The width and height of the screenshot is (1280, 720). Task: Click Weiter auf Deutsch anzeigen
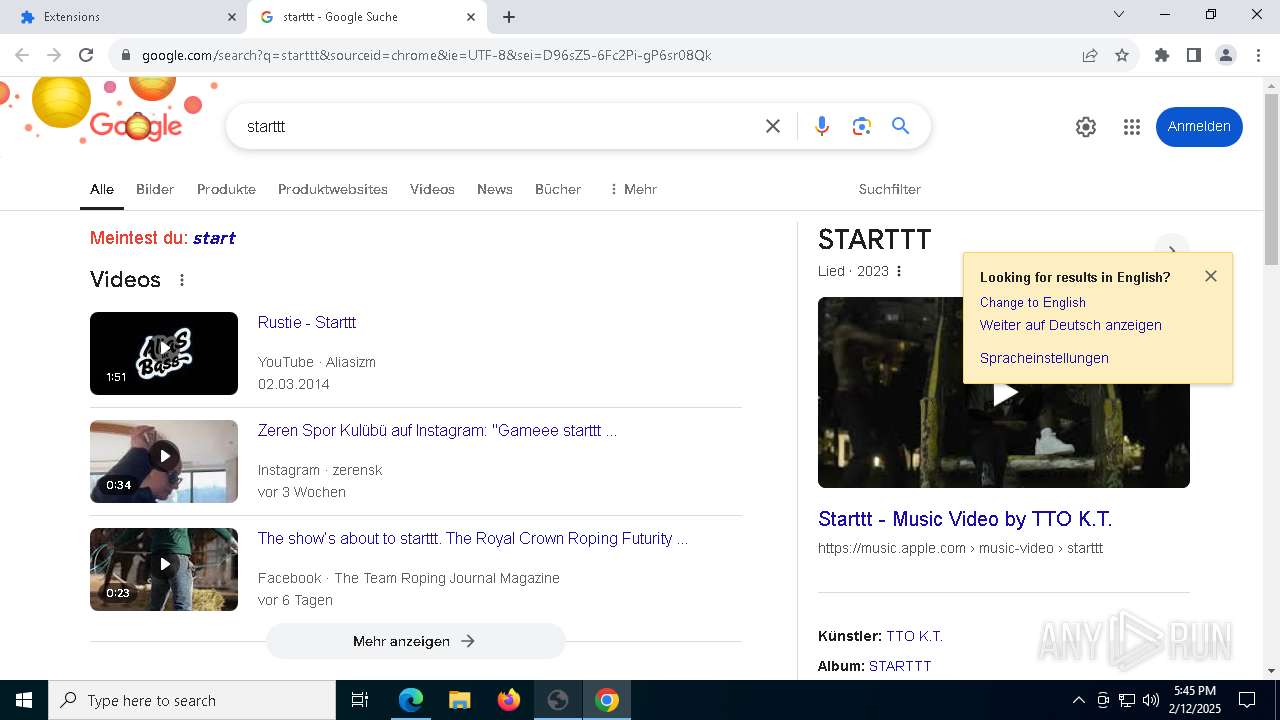click(1071, 325)
